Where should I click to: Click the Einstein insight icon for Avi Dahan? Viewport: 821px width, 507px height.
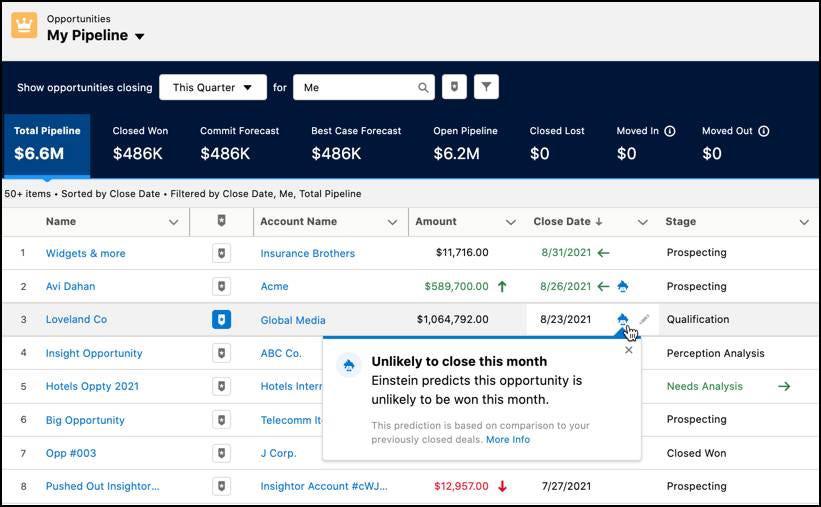(623, 286)
